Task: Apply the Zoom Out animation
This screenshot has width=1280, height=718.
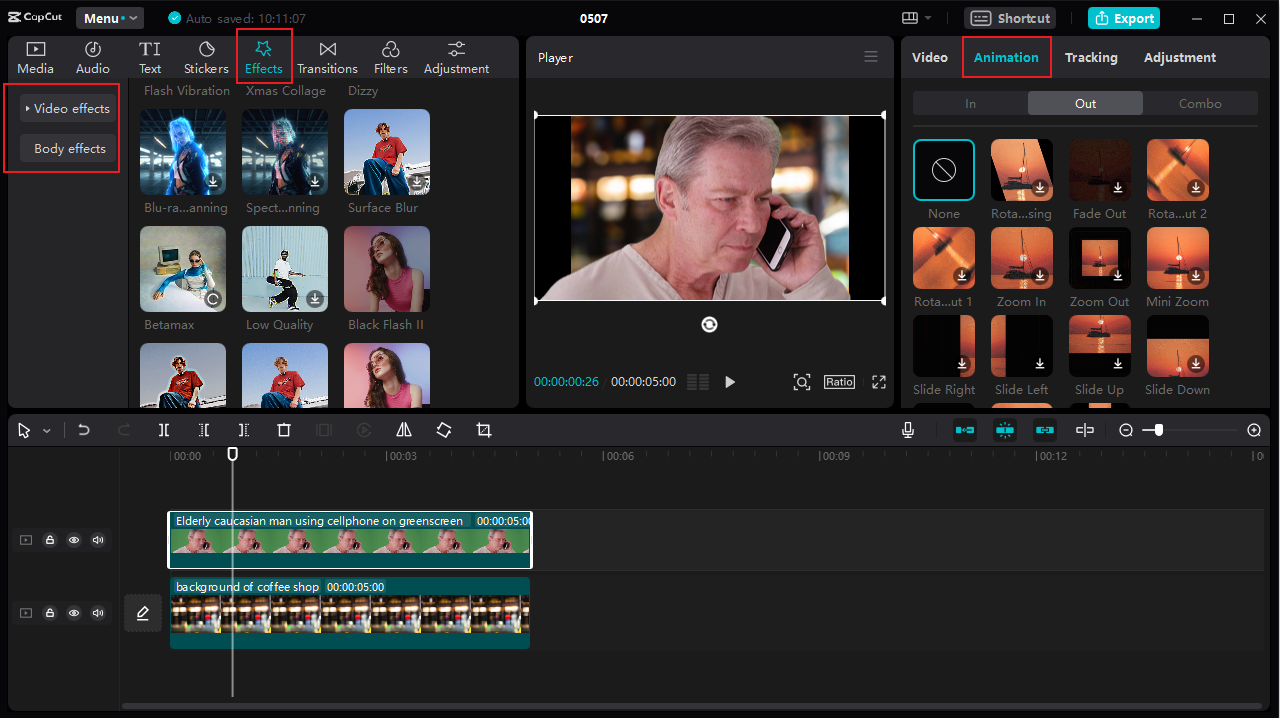Action: (x=1100, y=258)
